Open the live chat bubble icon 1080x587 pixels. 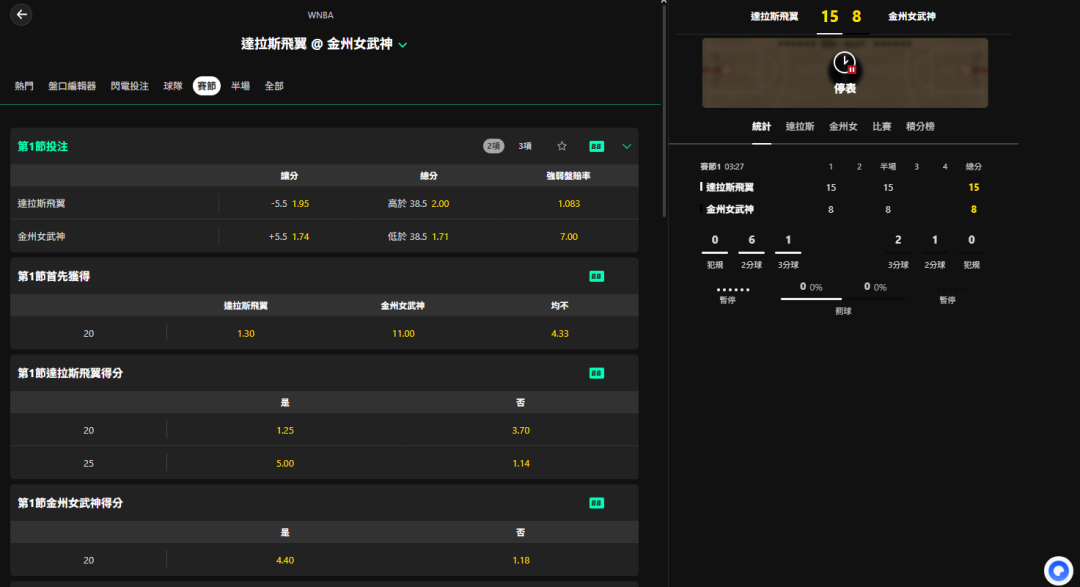pyautogui.click(x=1058, y=570)
